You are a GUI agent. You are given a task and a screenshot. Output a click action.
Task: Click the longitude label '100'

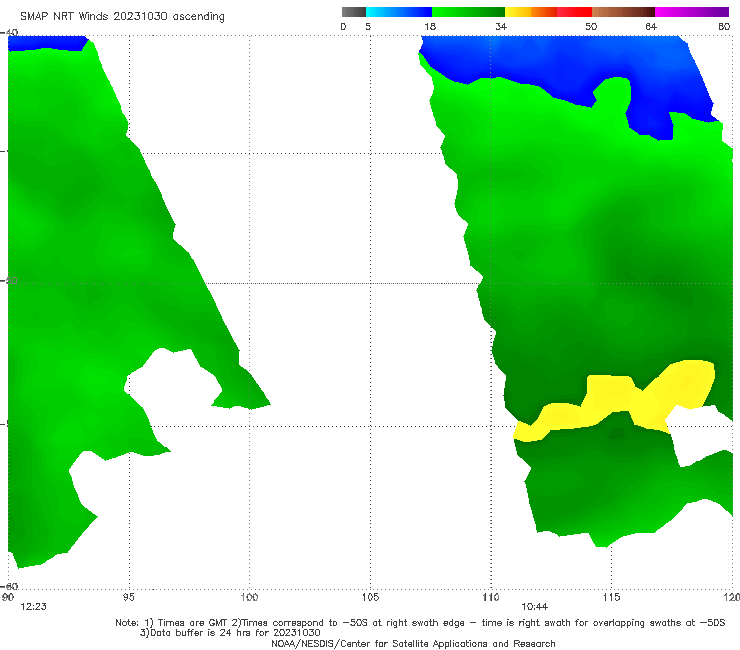click(x=249, y=598)
